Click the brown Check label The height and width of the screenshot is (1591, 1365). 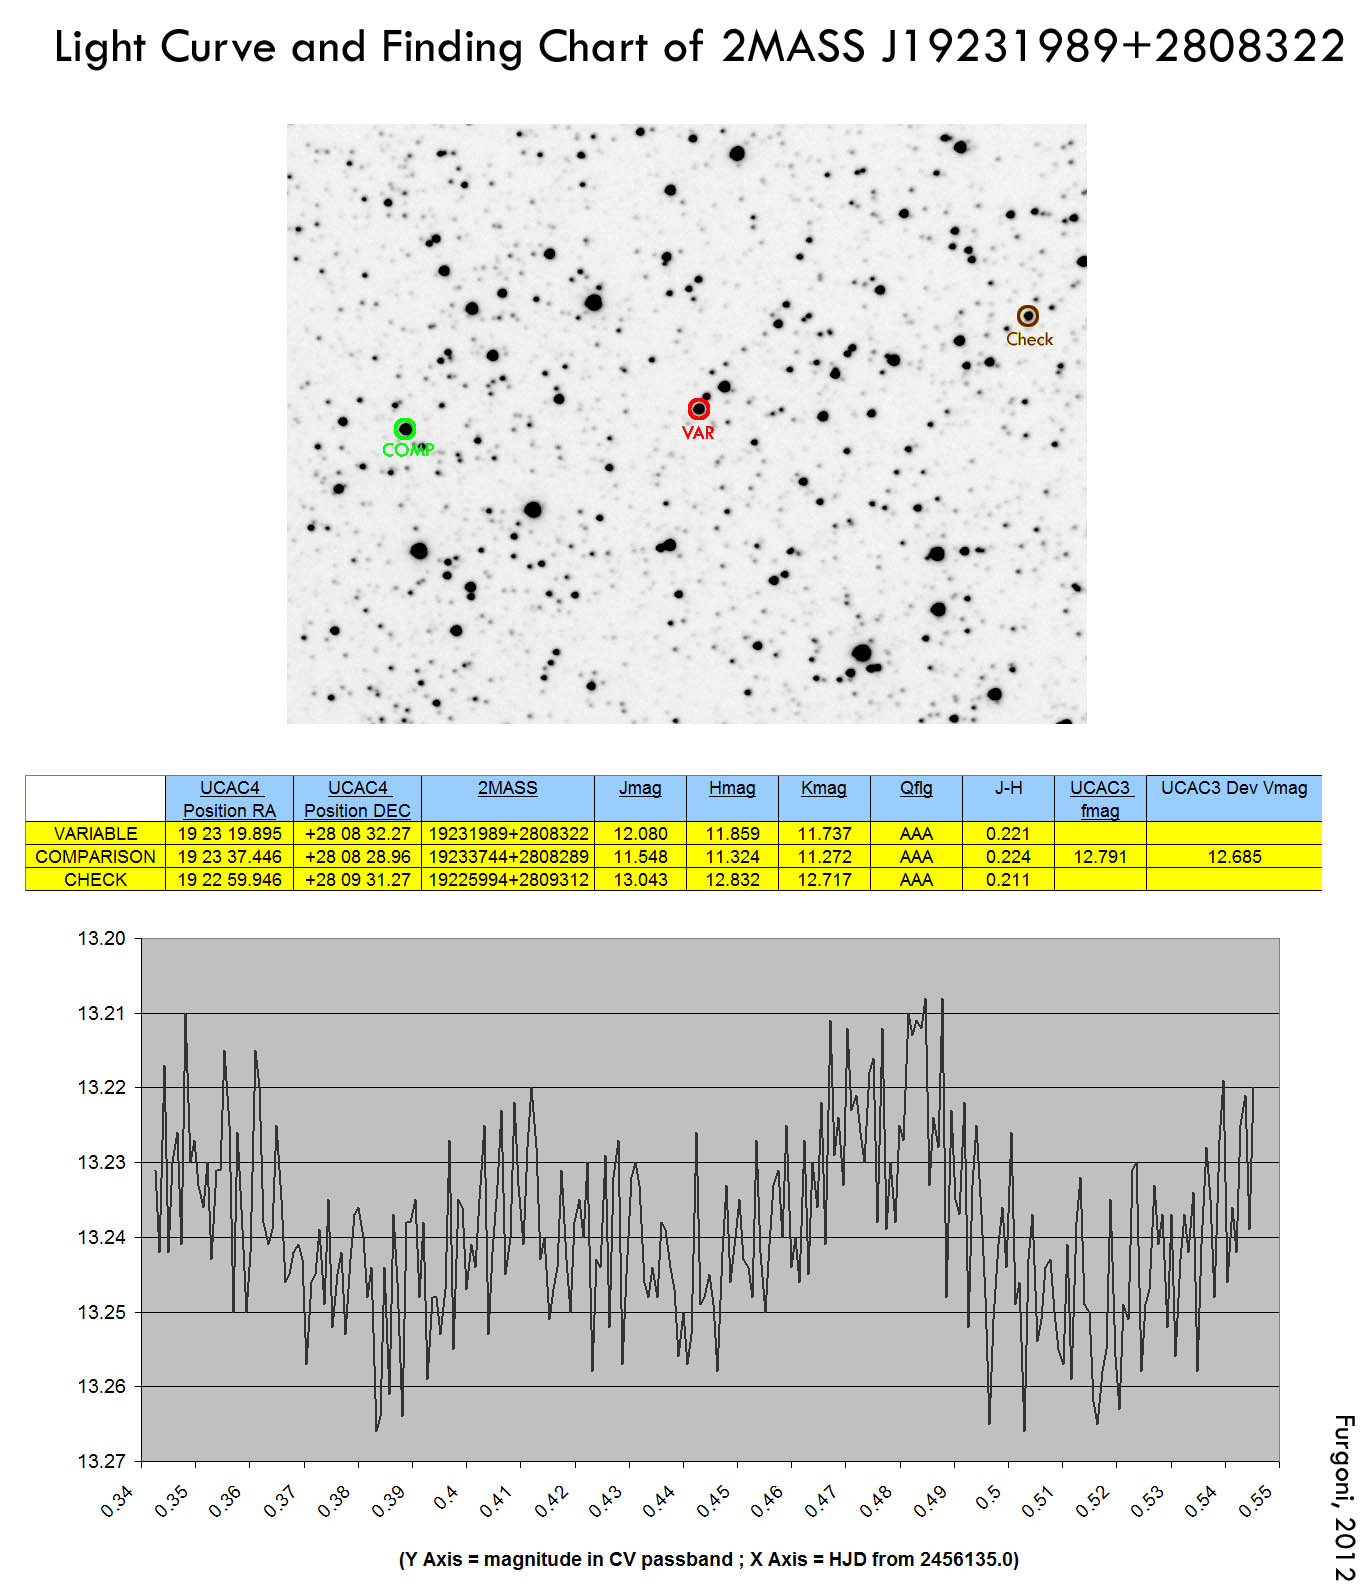point(1029,339)
